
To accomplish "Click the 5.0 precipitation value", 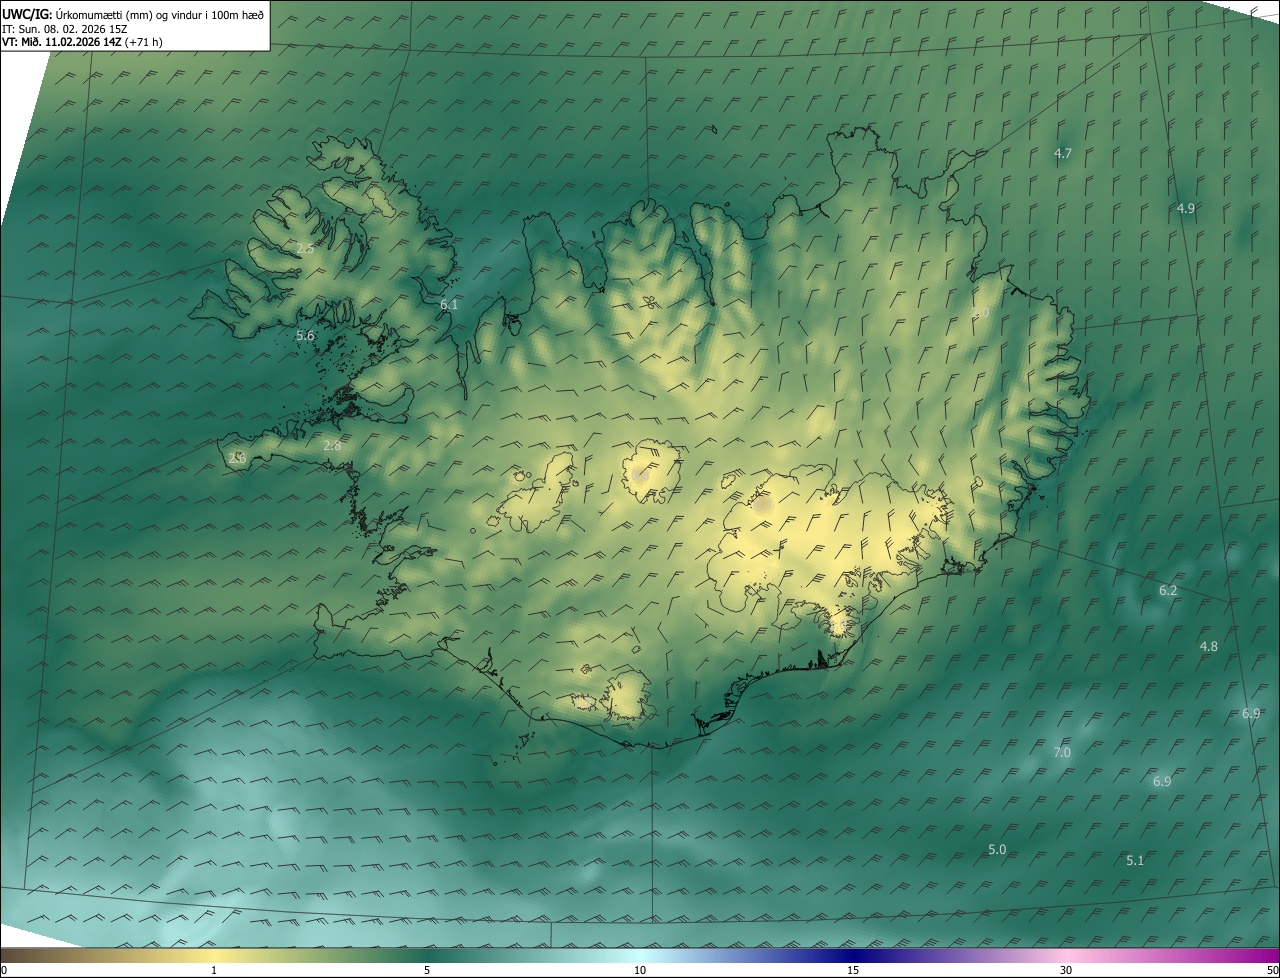I will 997,849.
